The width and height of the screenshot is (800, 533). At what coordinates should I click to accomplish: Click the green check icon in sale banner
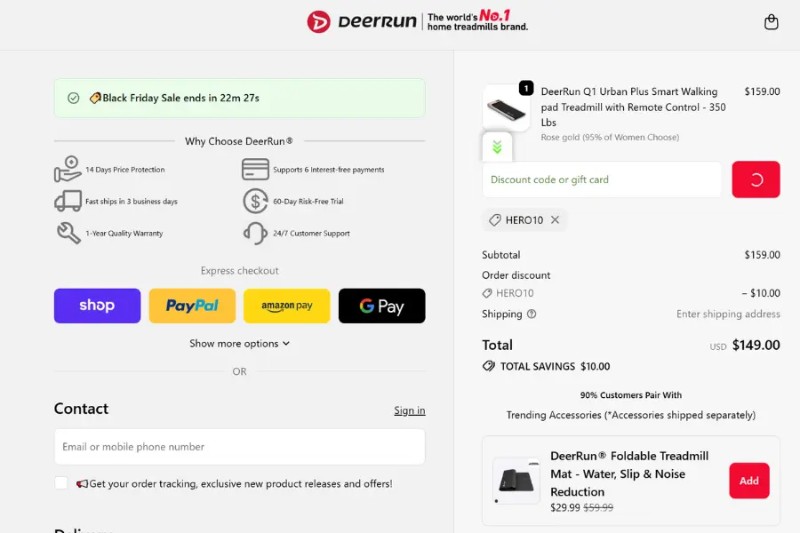[x=73, y=98]
